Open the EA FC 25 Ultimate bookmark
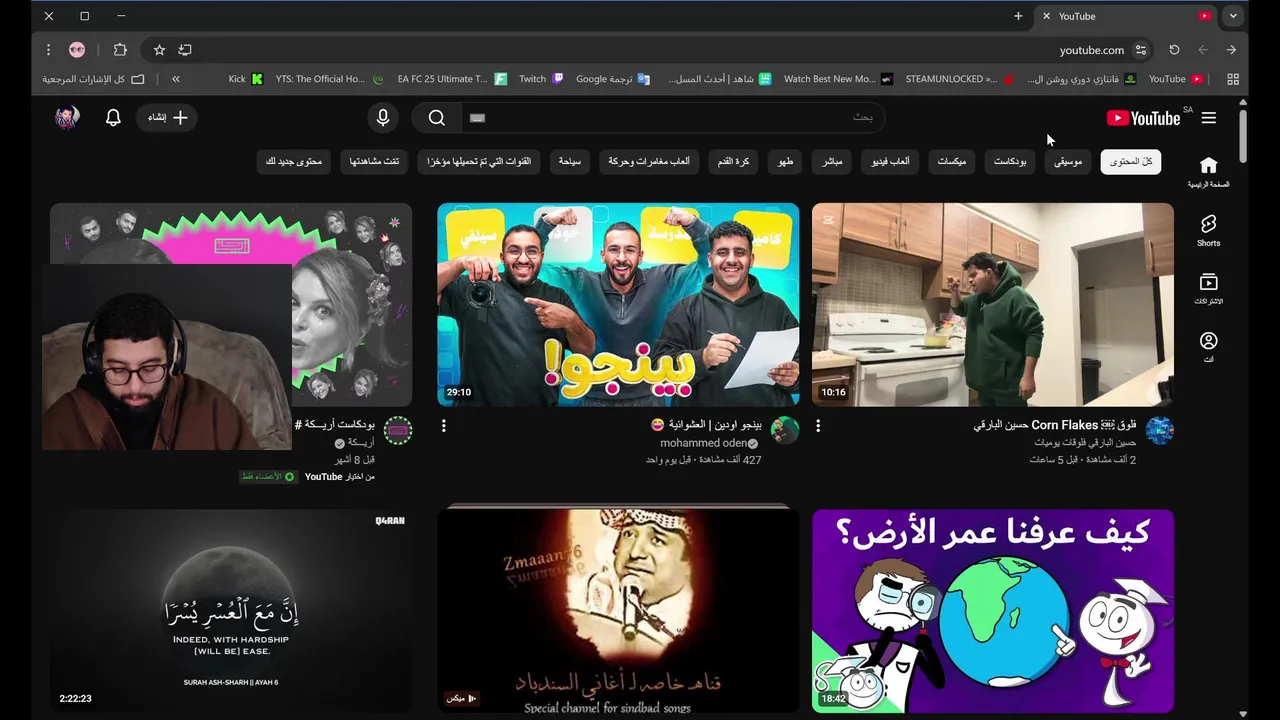The height and width of the screenshot is (720, 1280). 451,79
